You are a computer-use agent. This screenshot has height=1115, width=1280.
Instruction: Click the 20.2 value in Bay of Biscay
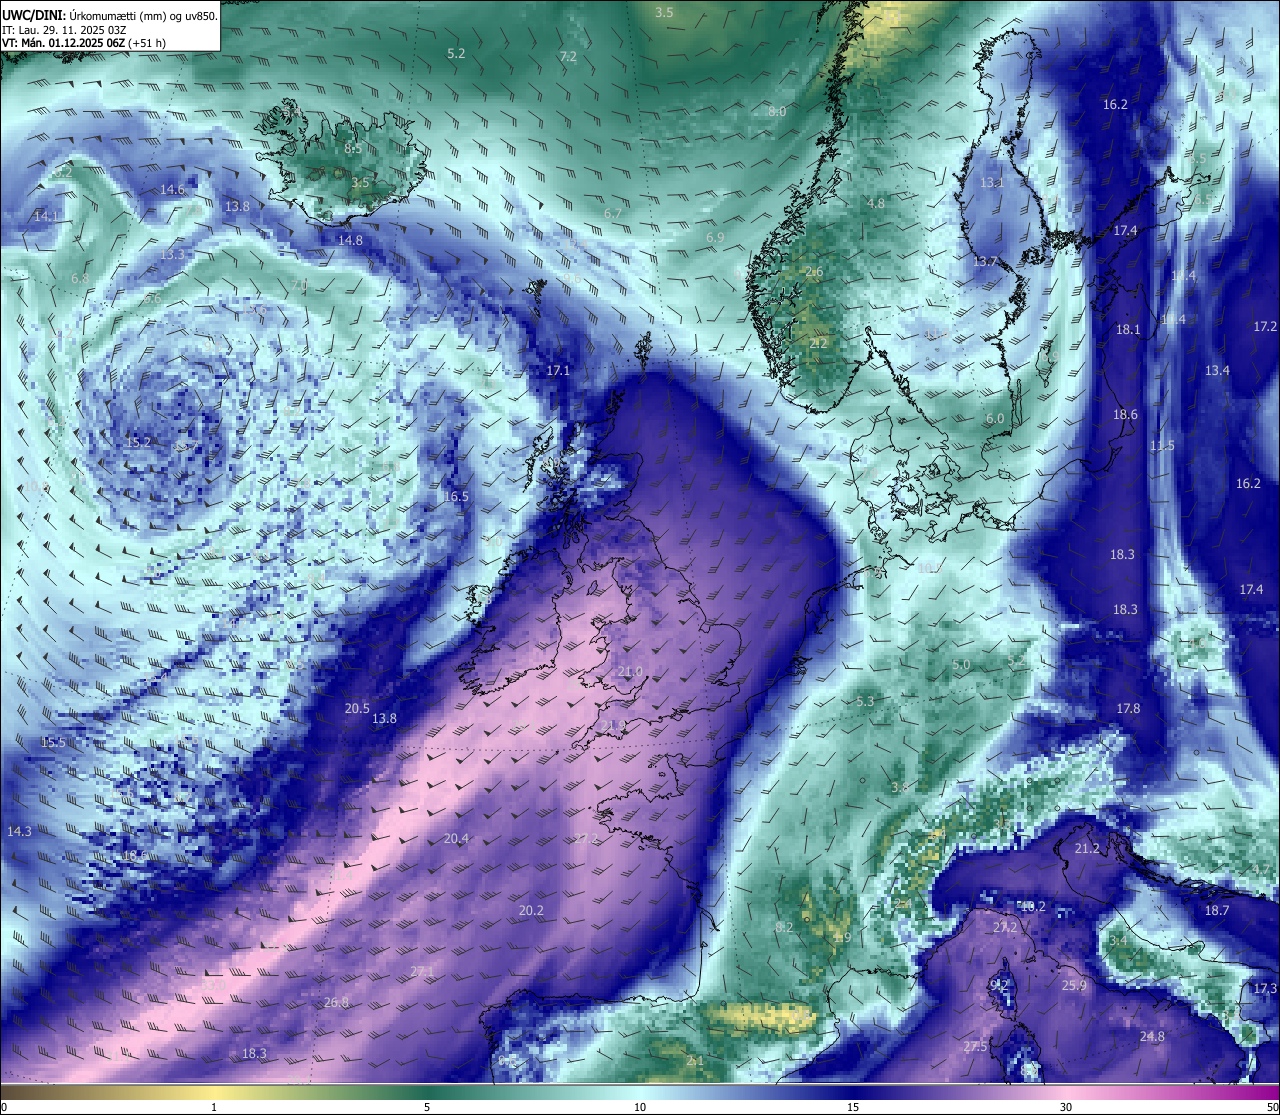[531, 910]
